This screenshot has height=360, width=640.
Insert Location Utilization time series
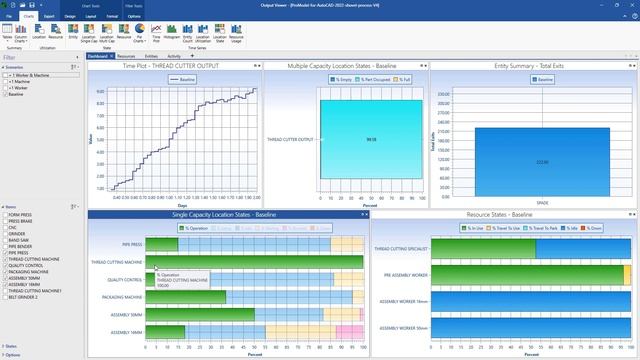(x=203, y=33)
